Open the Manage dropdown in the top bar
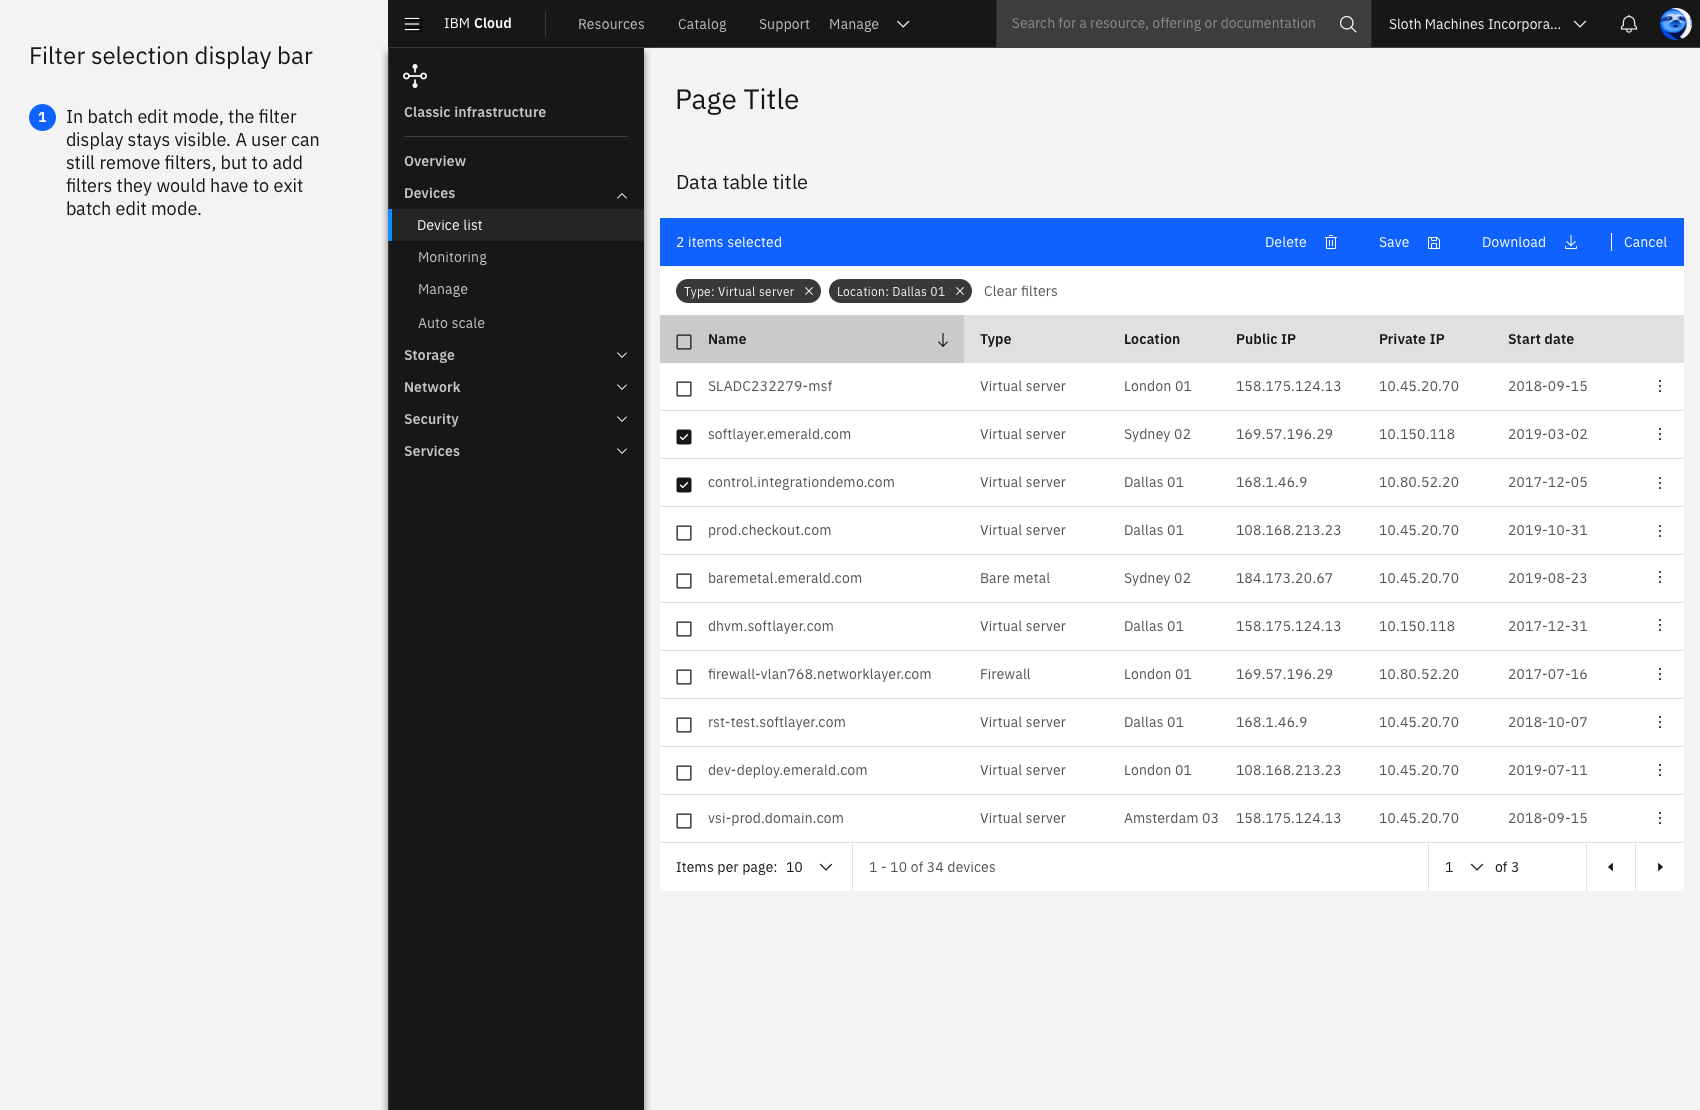 [869, 24]
